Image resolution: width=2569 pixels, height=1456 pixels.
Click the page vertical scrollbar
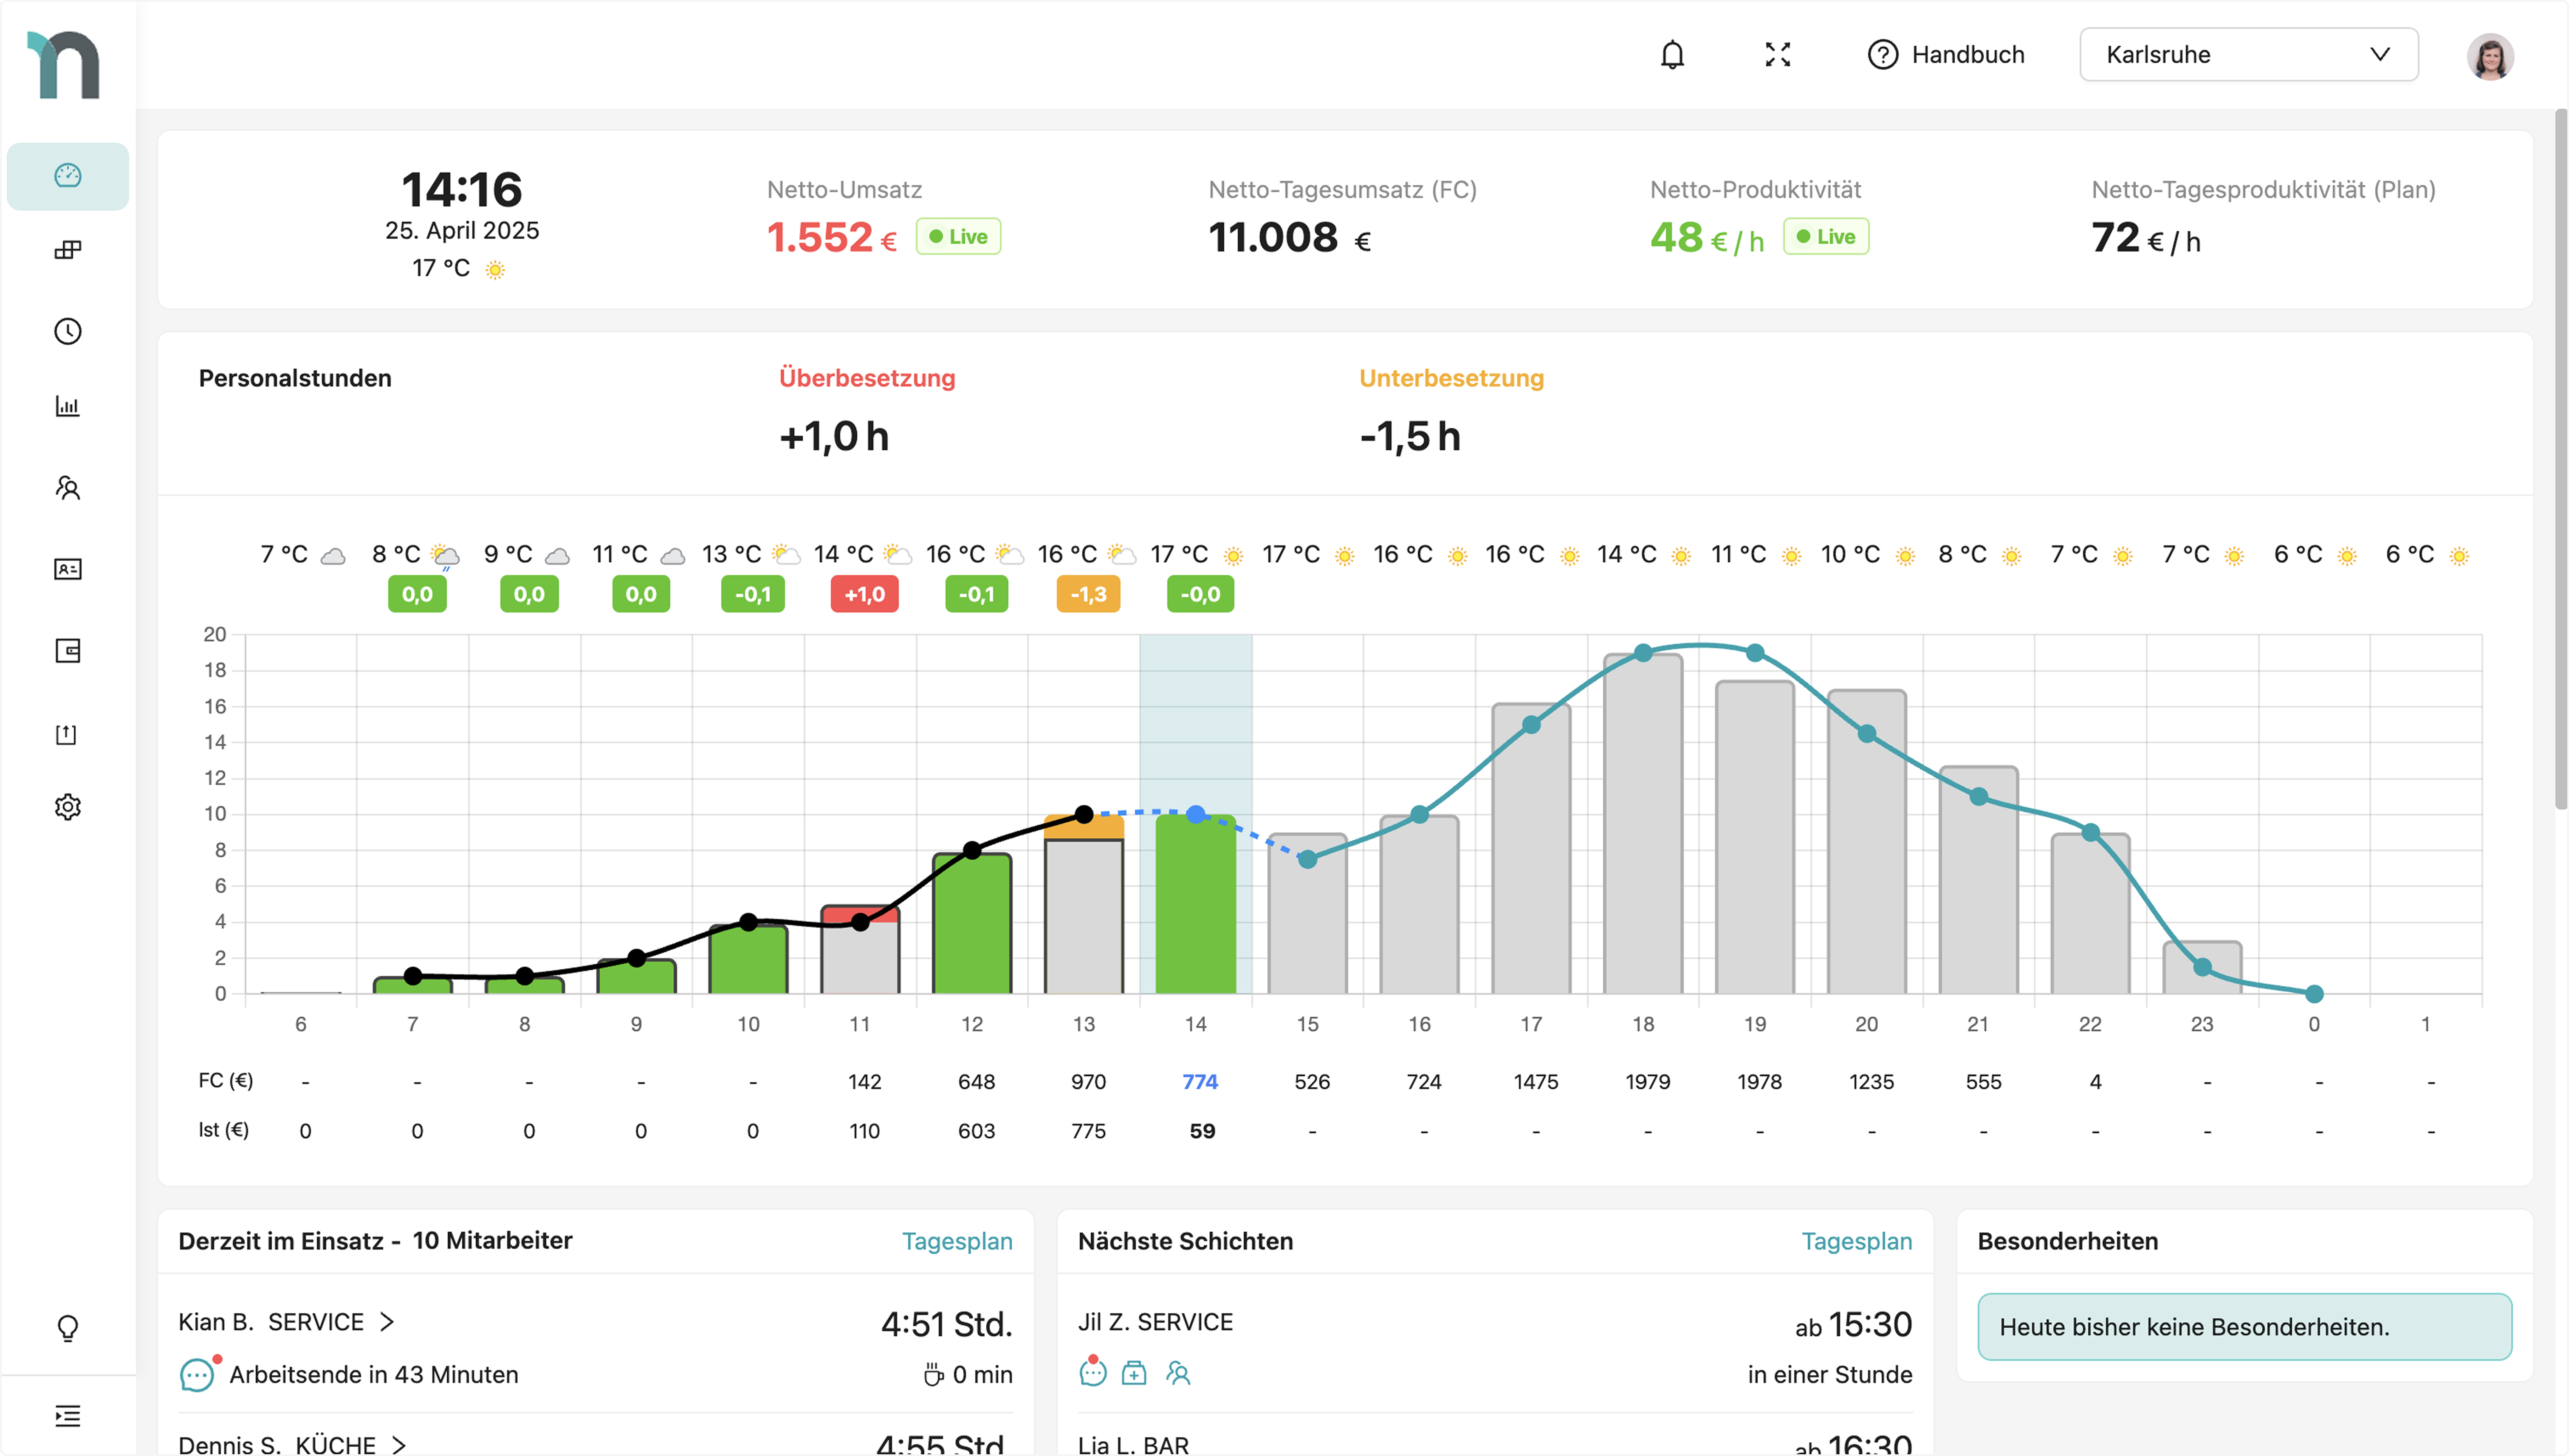(2560, 460)
